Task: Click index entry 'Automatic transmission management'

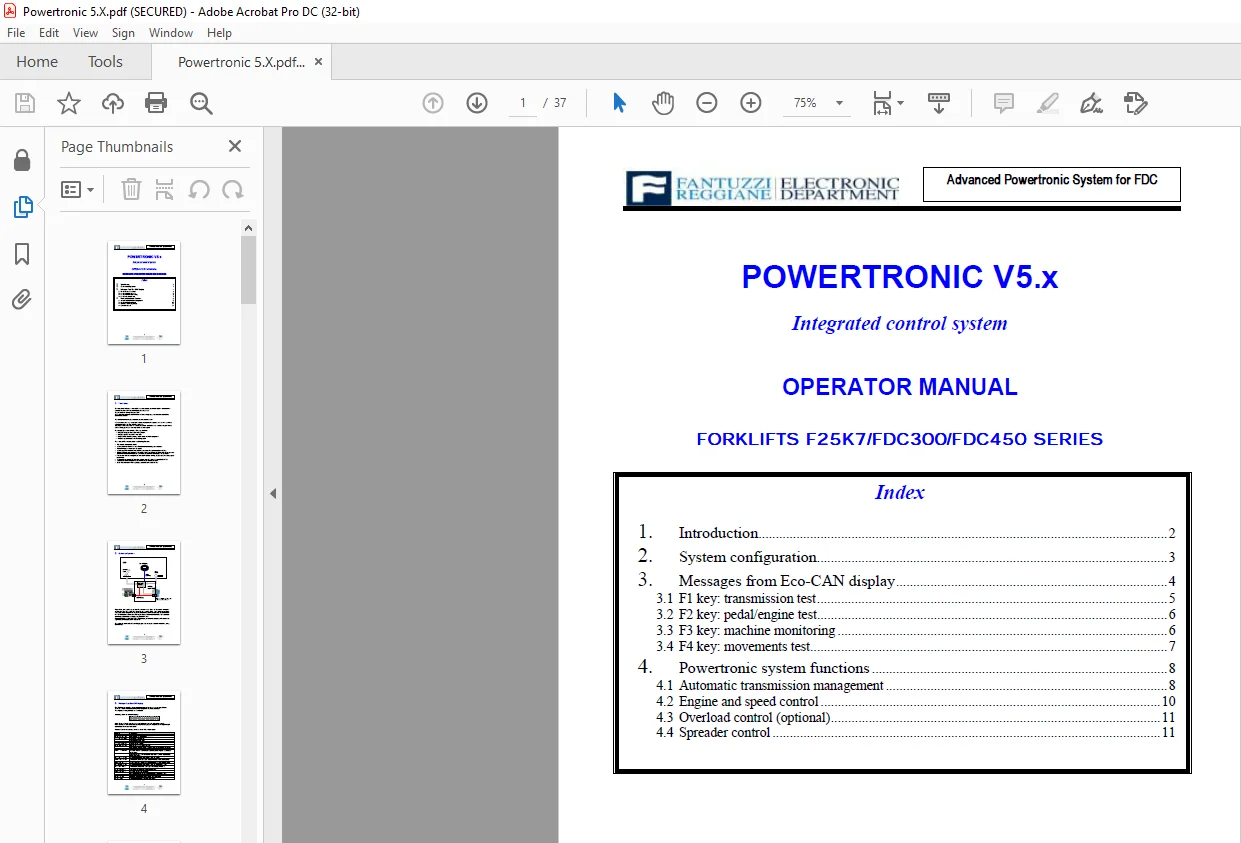Action: [x=781, y=686]
